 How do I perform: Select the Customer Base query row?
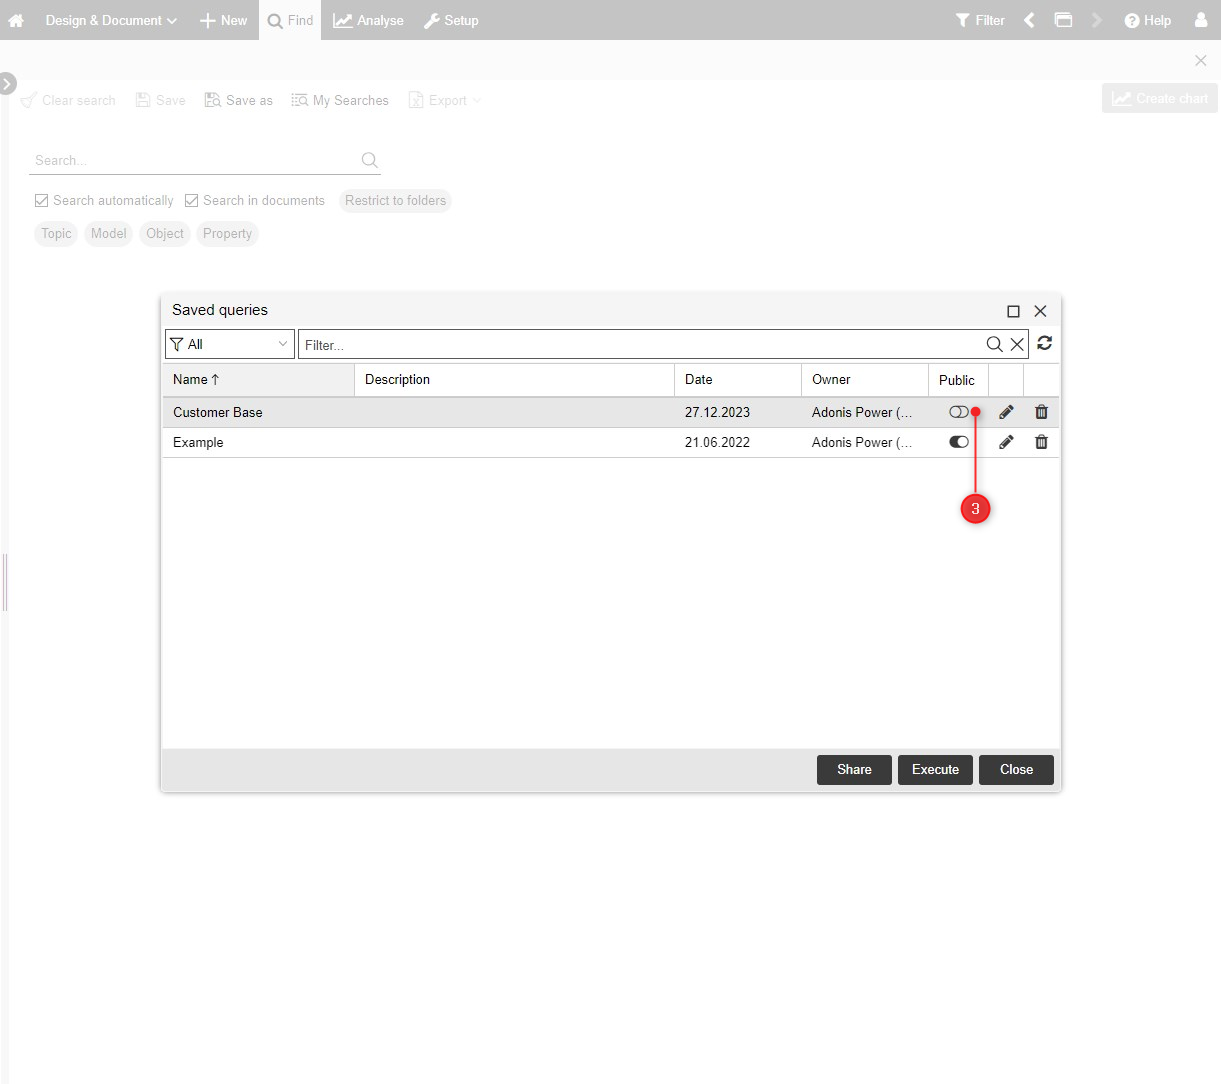[x=611, y=412]
